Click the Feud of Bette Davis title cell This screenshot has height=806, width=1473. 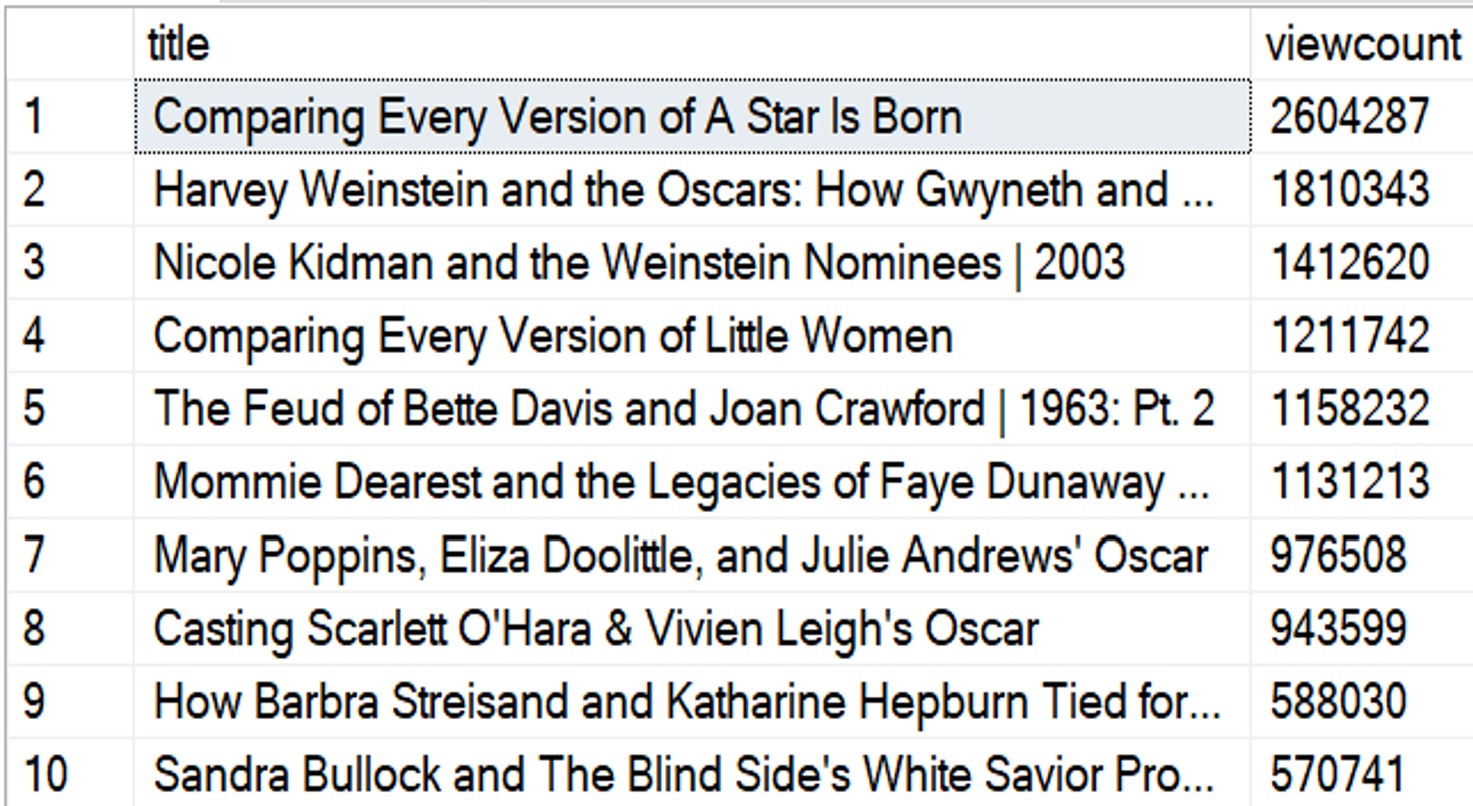point(692,409)
